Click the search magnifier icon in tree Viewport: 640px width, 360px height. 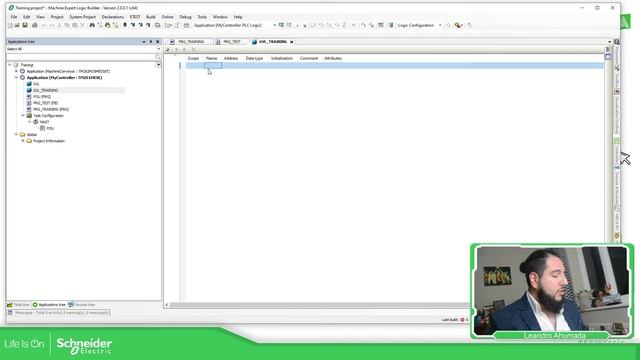tap(158, 56)
